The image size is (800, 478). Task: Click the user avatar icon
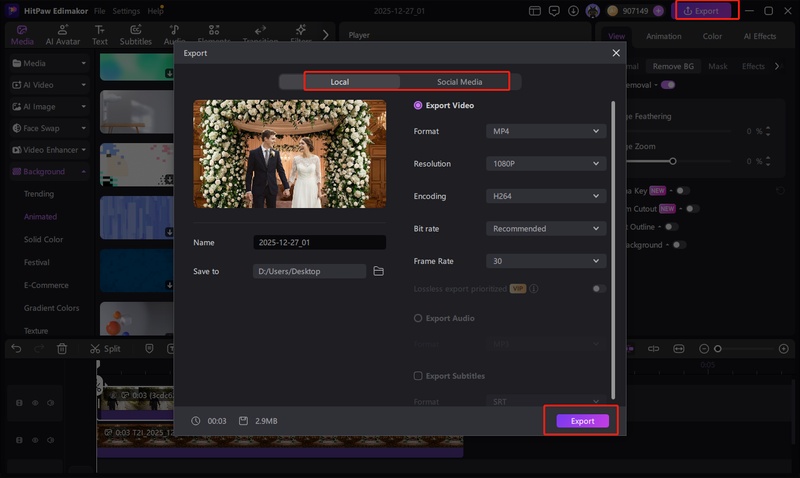pyautogui.click(x=593, y=11)
